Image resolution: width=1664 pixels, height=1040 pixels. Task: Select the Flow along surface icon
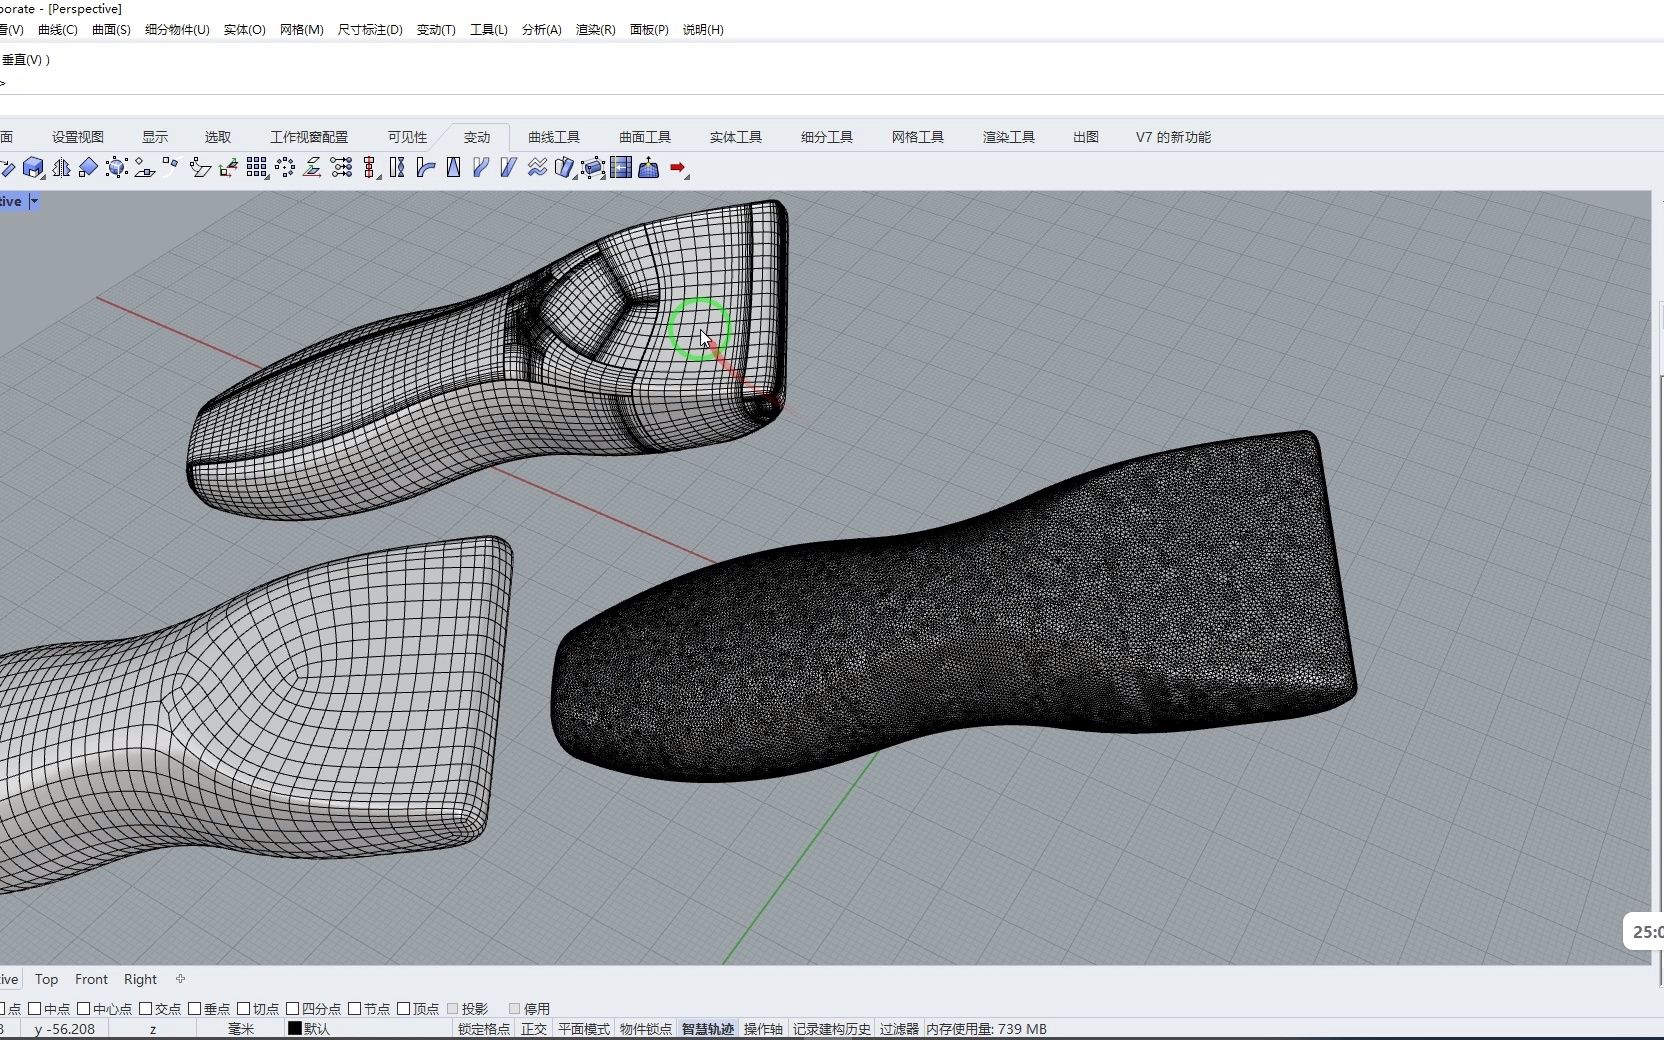(564, 167)
